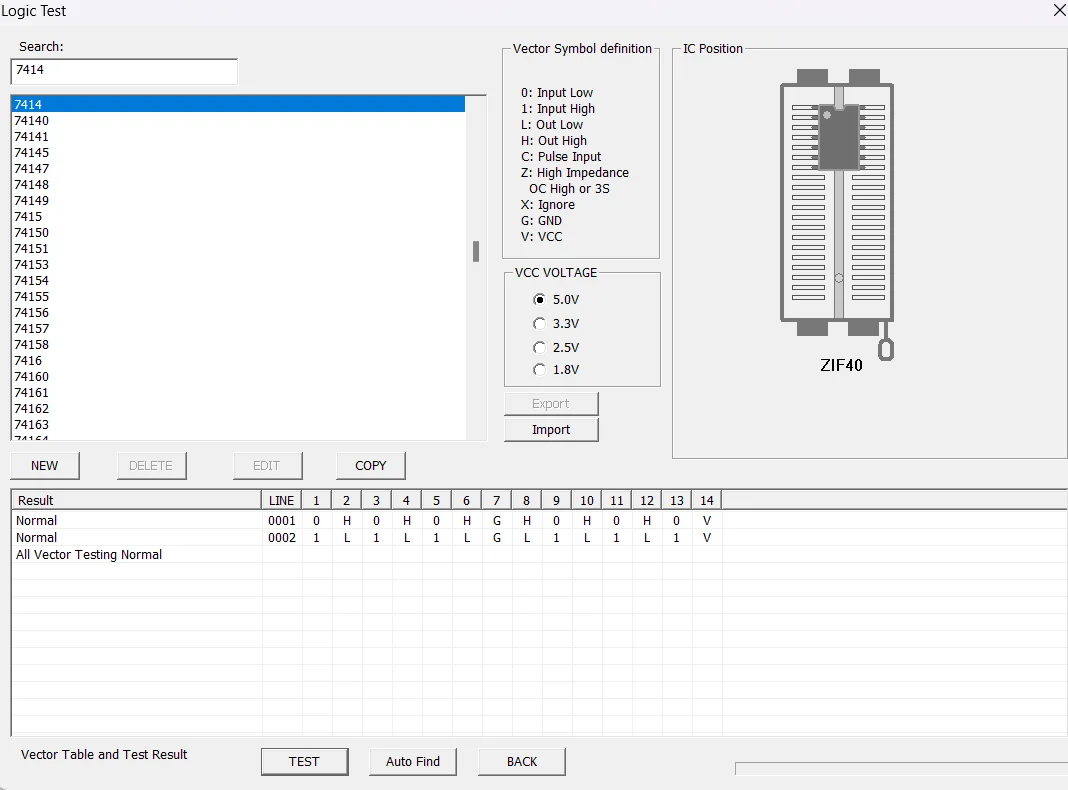This screenshot has height=790, width=1068.
Task: Click the NEW button
Action: click(x=45, y=466)
